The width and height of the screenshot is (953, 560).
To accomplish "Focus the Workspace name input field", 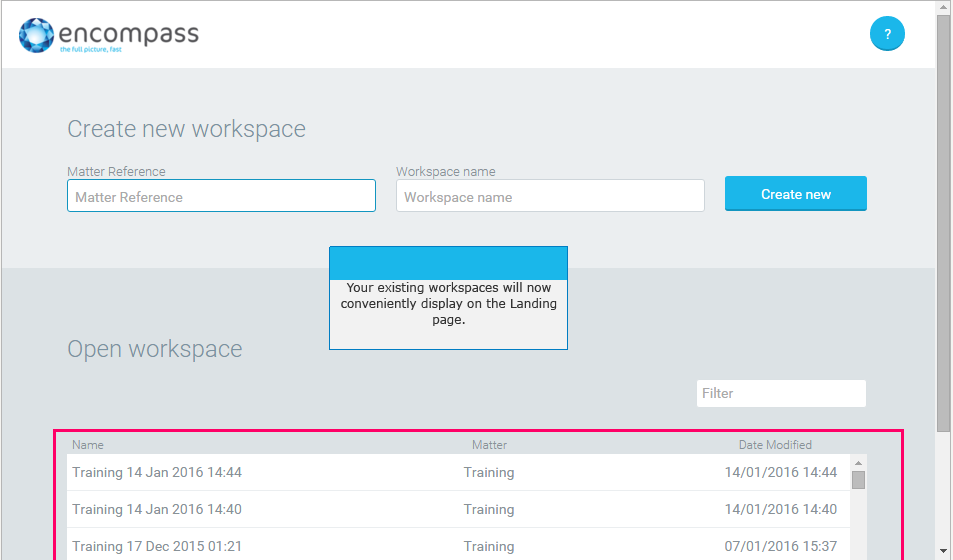I will point(550,196).
